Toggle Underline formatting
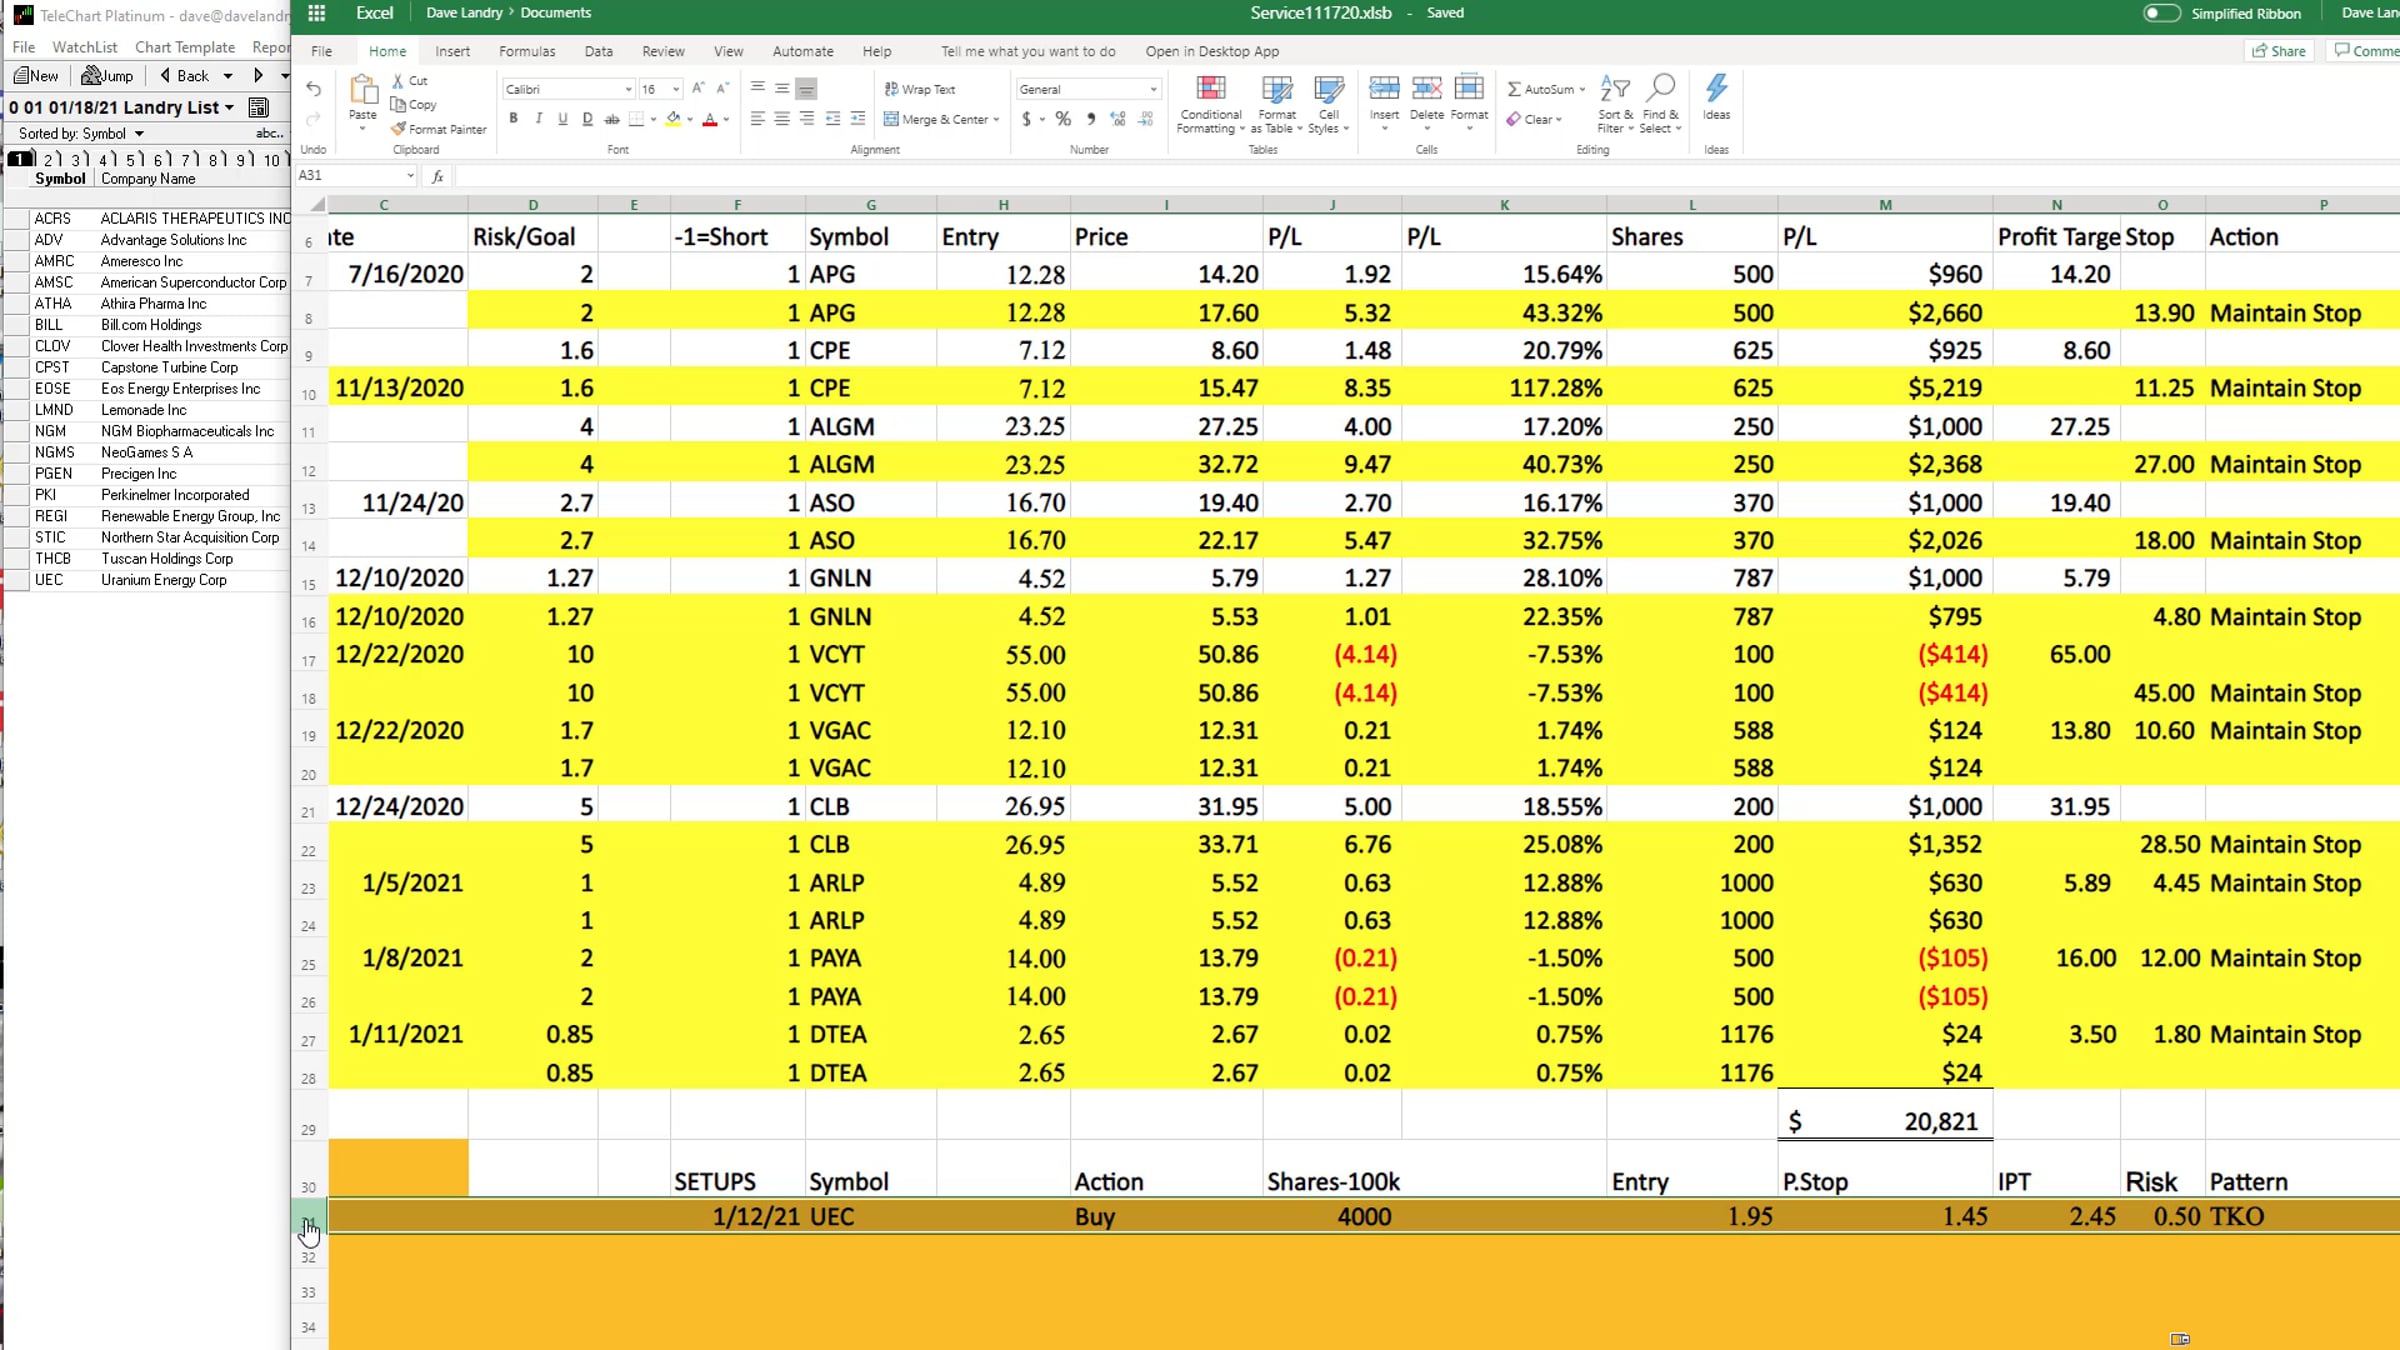 [563, 119]
